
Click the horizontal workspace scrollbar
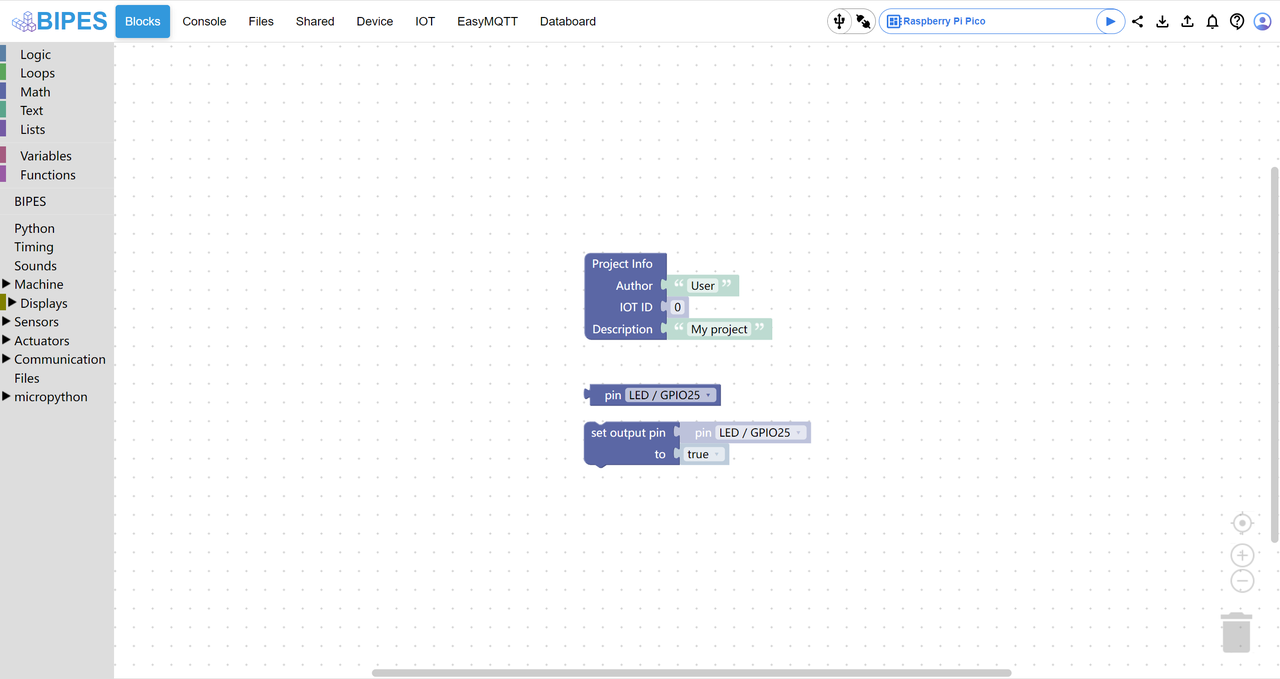click(691, 673)
